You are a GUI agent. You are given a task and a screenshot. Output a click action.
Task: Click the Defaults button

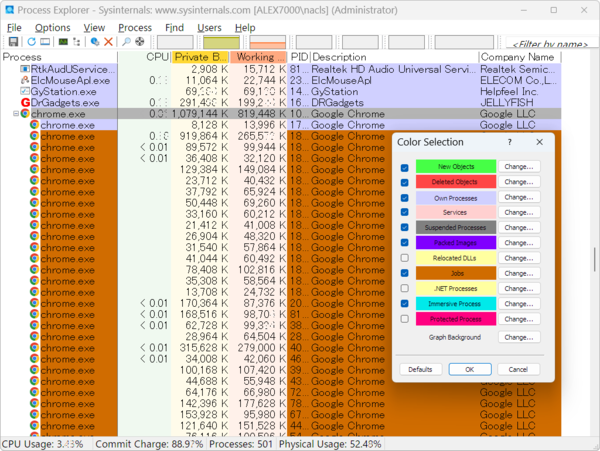420,369
